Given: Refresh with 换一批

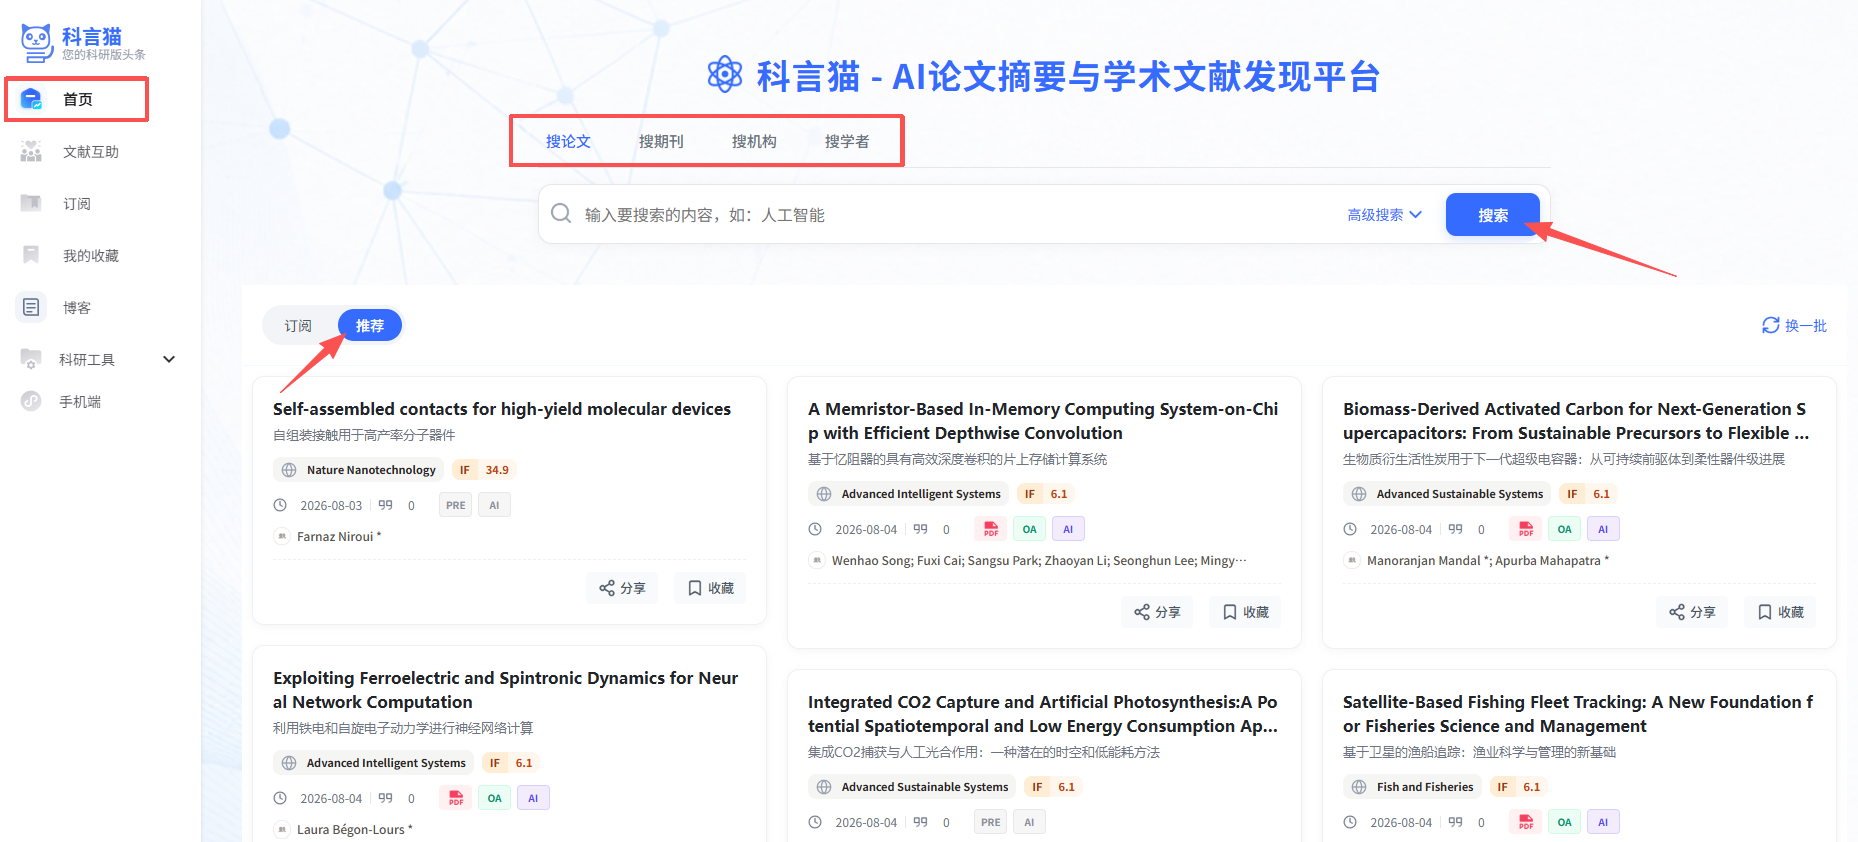Looking at the screenshot, I should coord(1794,326).
